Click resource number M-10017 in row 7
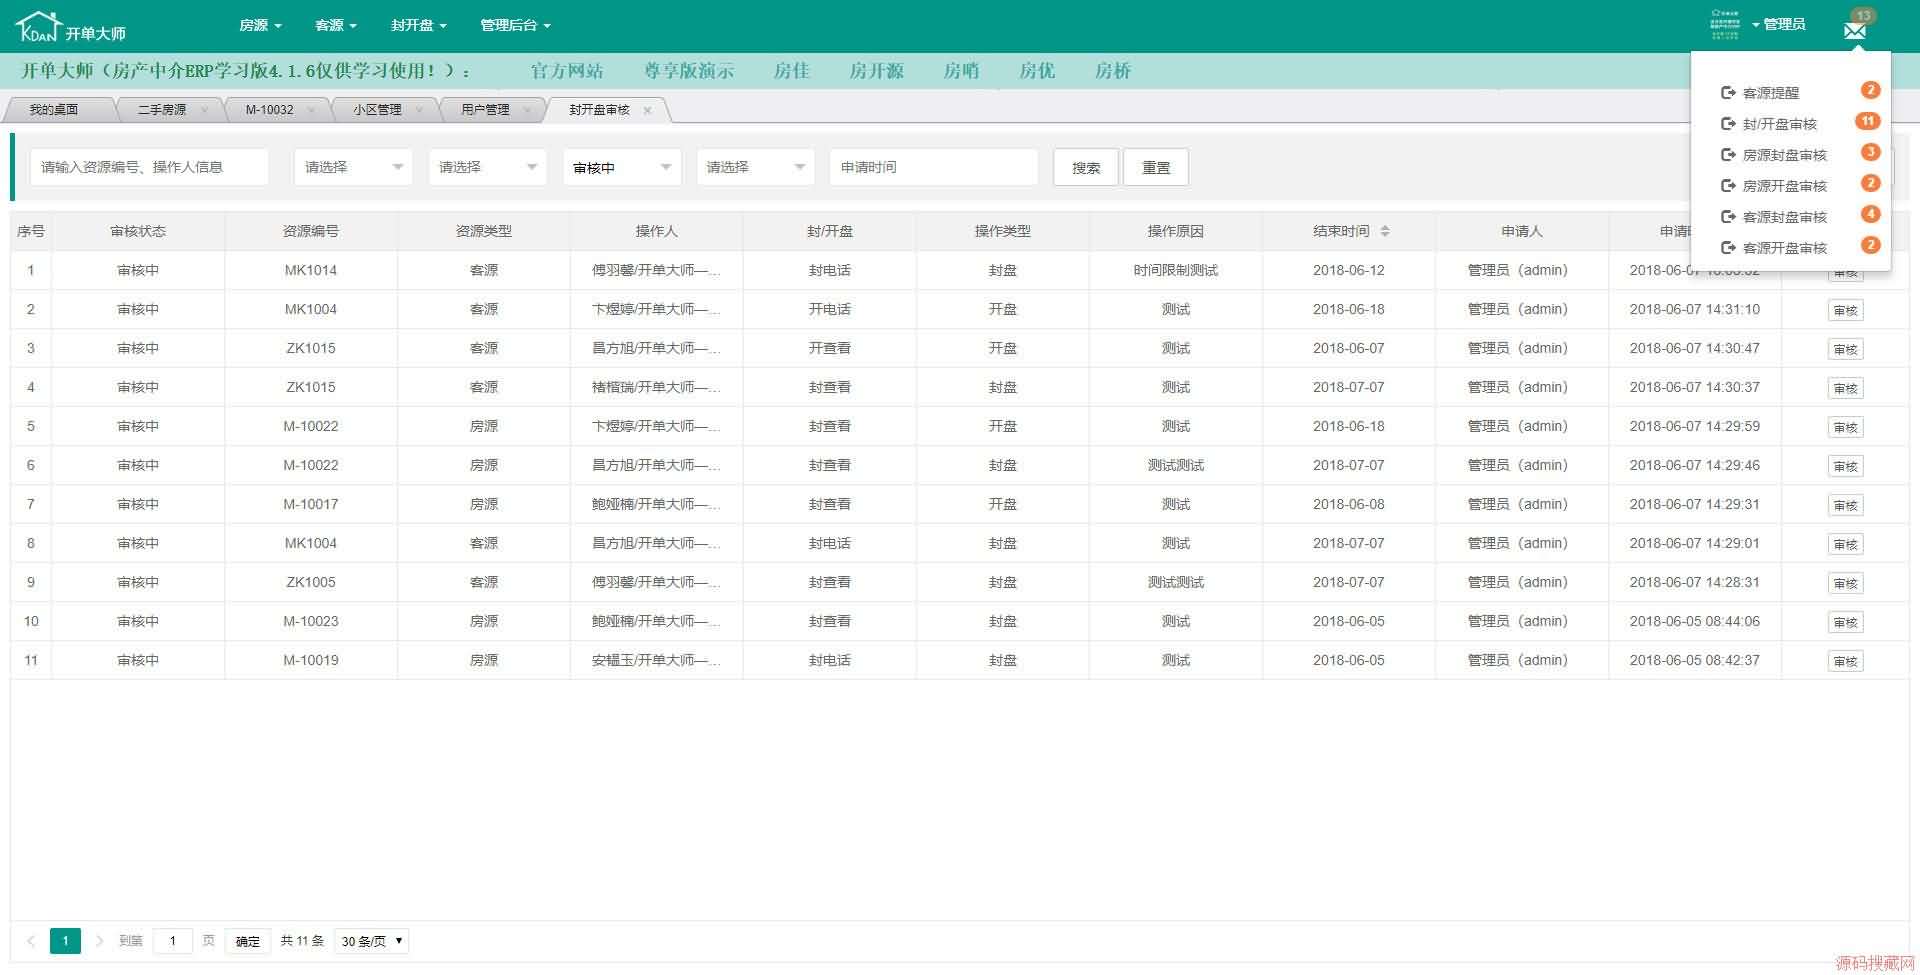This screenshot has width=1920, height=975. 311,505
